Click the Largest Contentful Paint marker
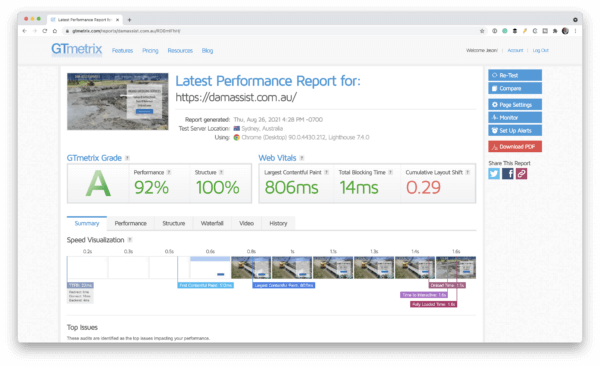 pos(284,285)
